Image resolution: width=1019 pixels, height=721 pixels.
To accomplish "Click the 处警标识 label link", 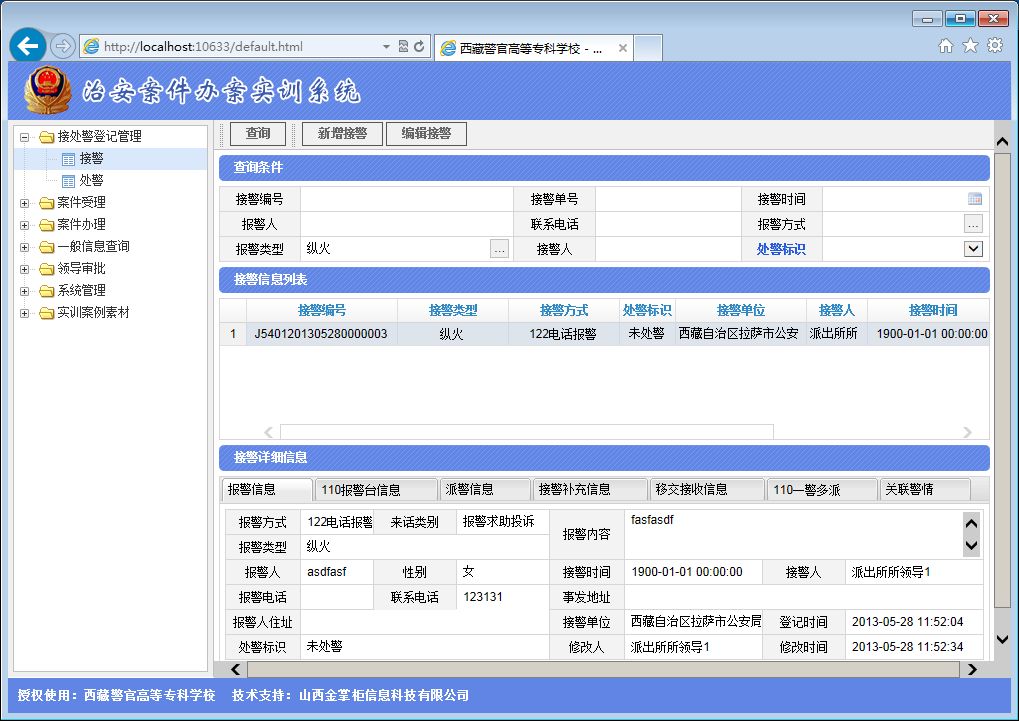I will click(780, 249).
